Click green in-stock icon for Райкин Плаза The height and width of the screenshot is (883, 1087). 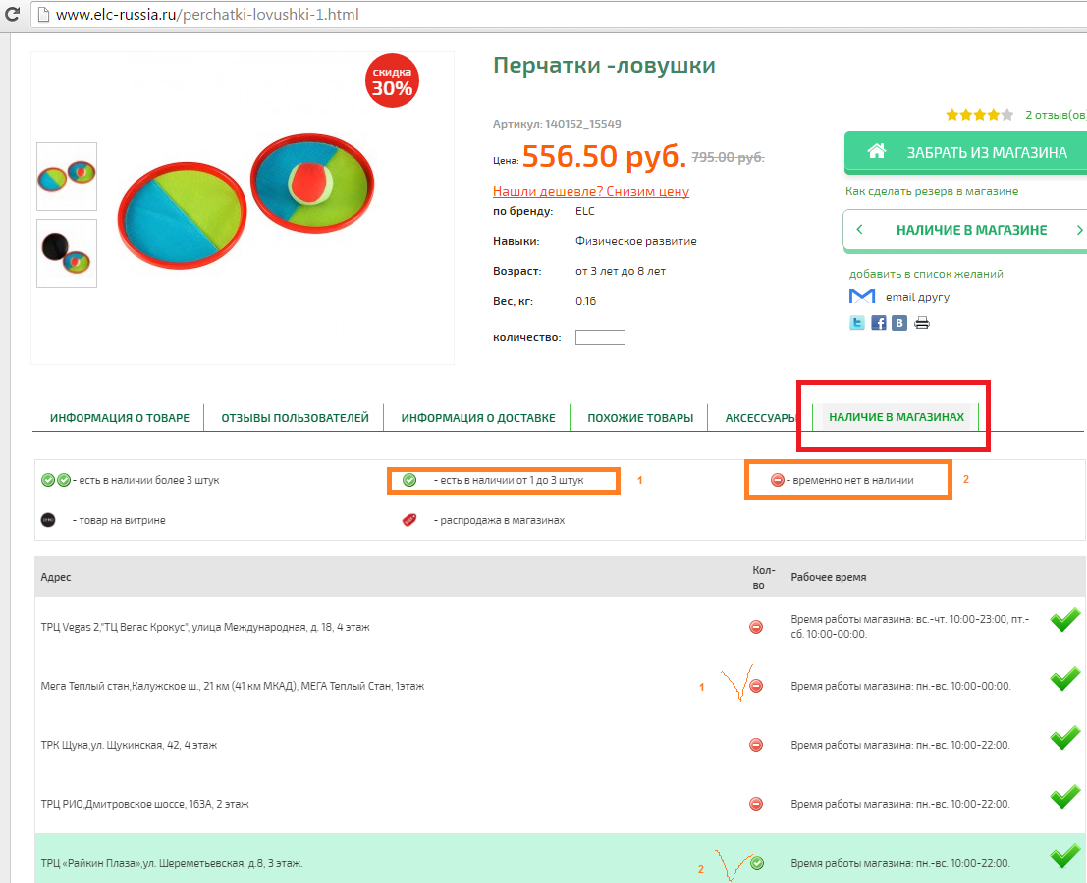point(757,863)
